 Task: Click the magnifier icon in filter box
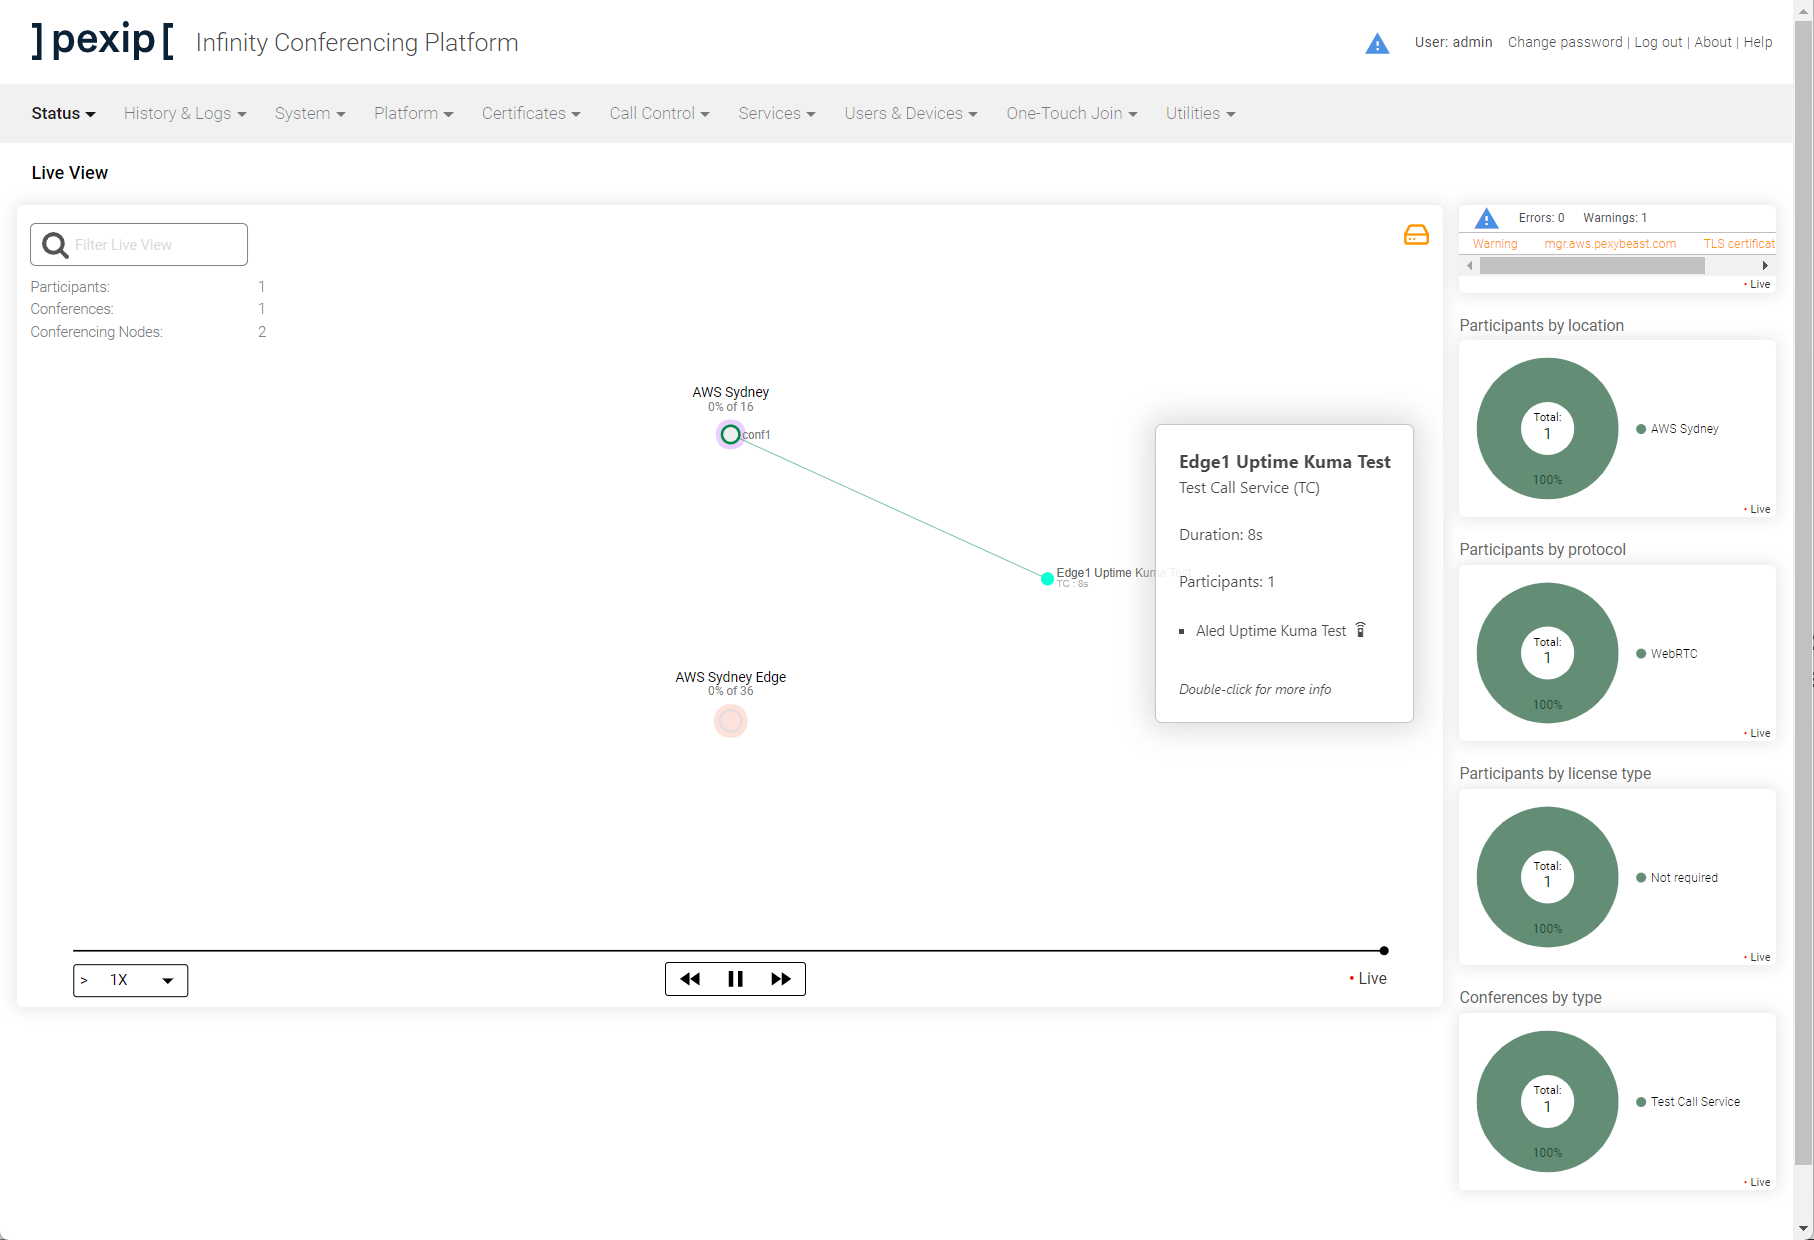pos(55,245)
